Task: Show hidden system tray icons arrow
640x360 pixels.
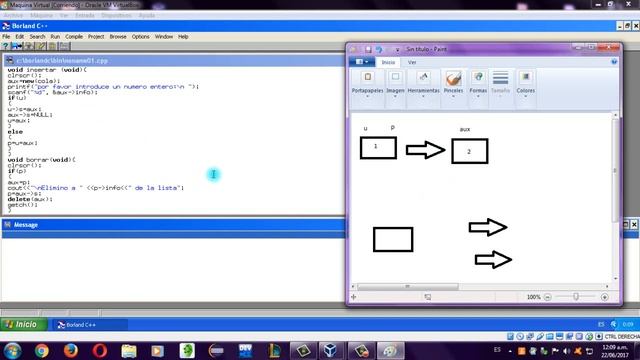Action: (x=510, y=351)
